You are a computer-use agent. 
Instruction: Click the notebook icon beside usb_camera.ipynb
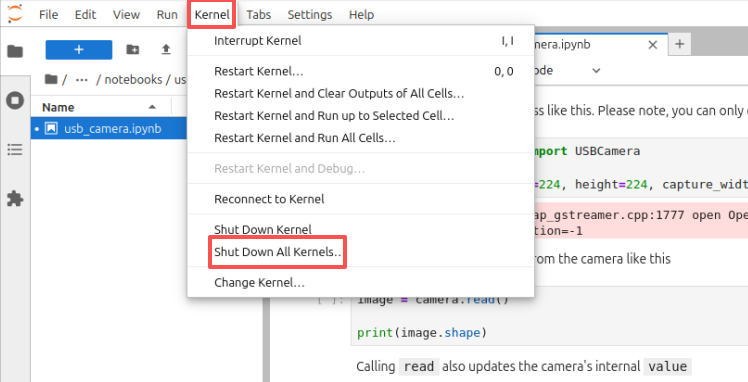pos(51,129)
